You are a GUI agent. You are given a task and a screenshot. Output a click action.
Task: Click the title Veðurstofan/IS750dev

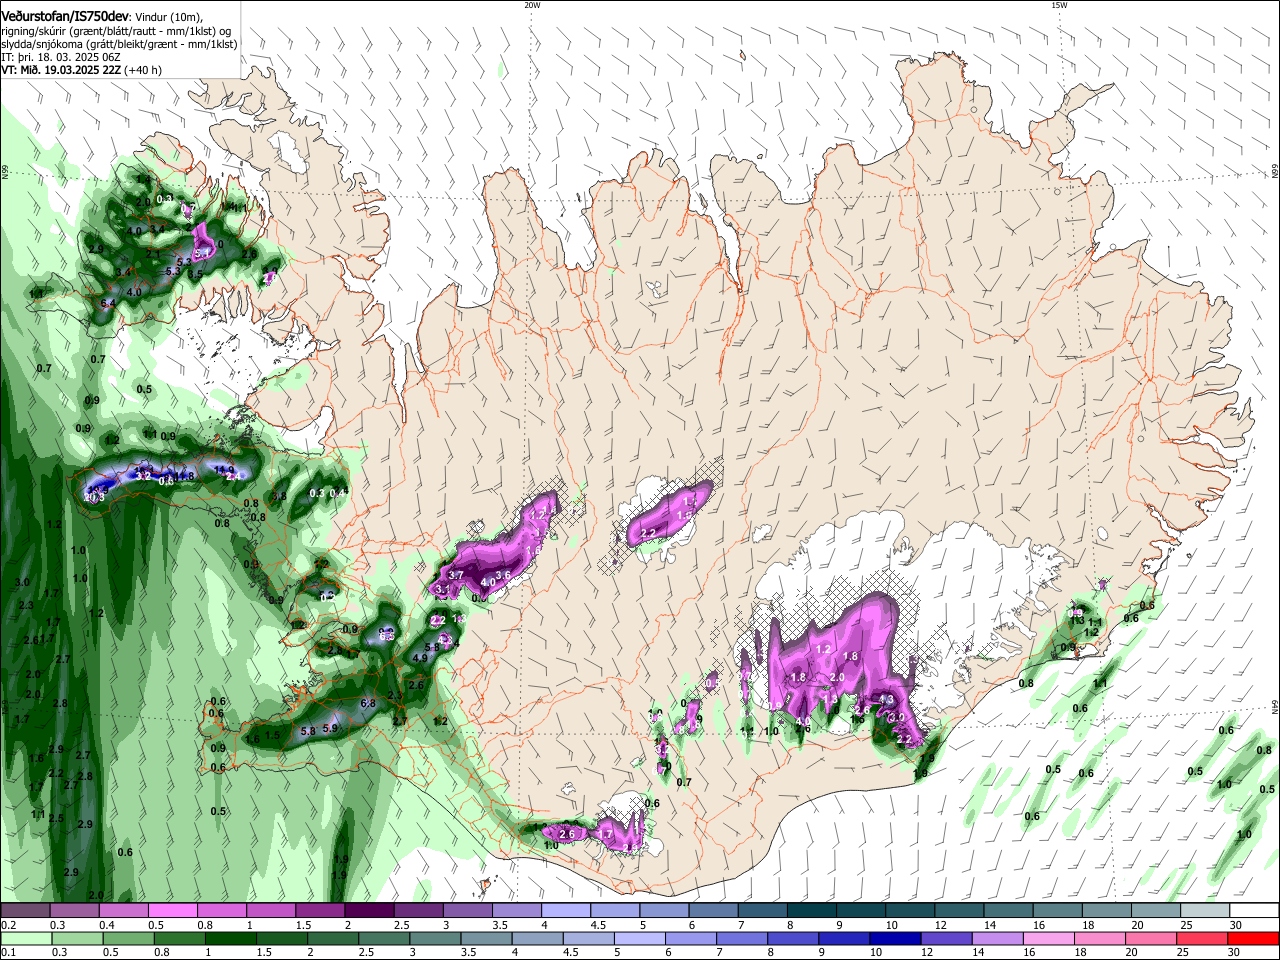coord(64,17)
